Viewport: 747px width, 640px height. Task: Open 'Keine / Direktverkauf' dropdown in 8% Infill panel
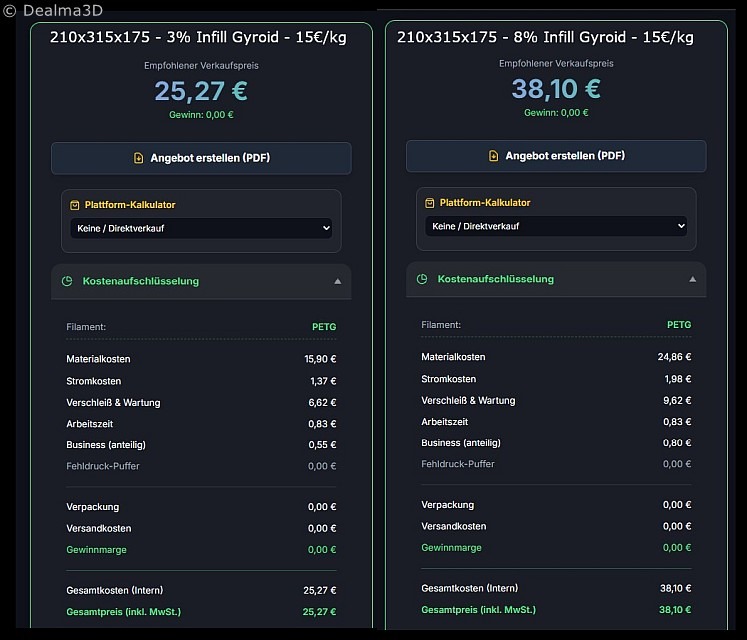pos(555,226)
